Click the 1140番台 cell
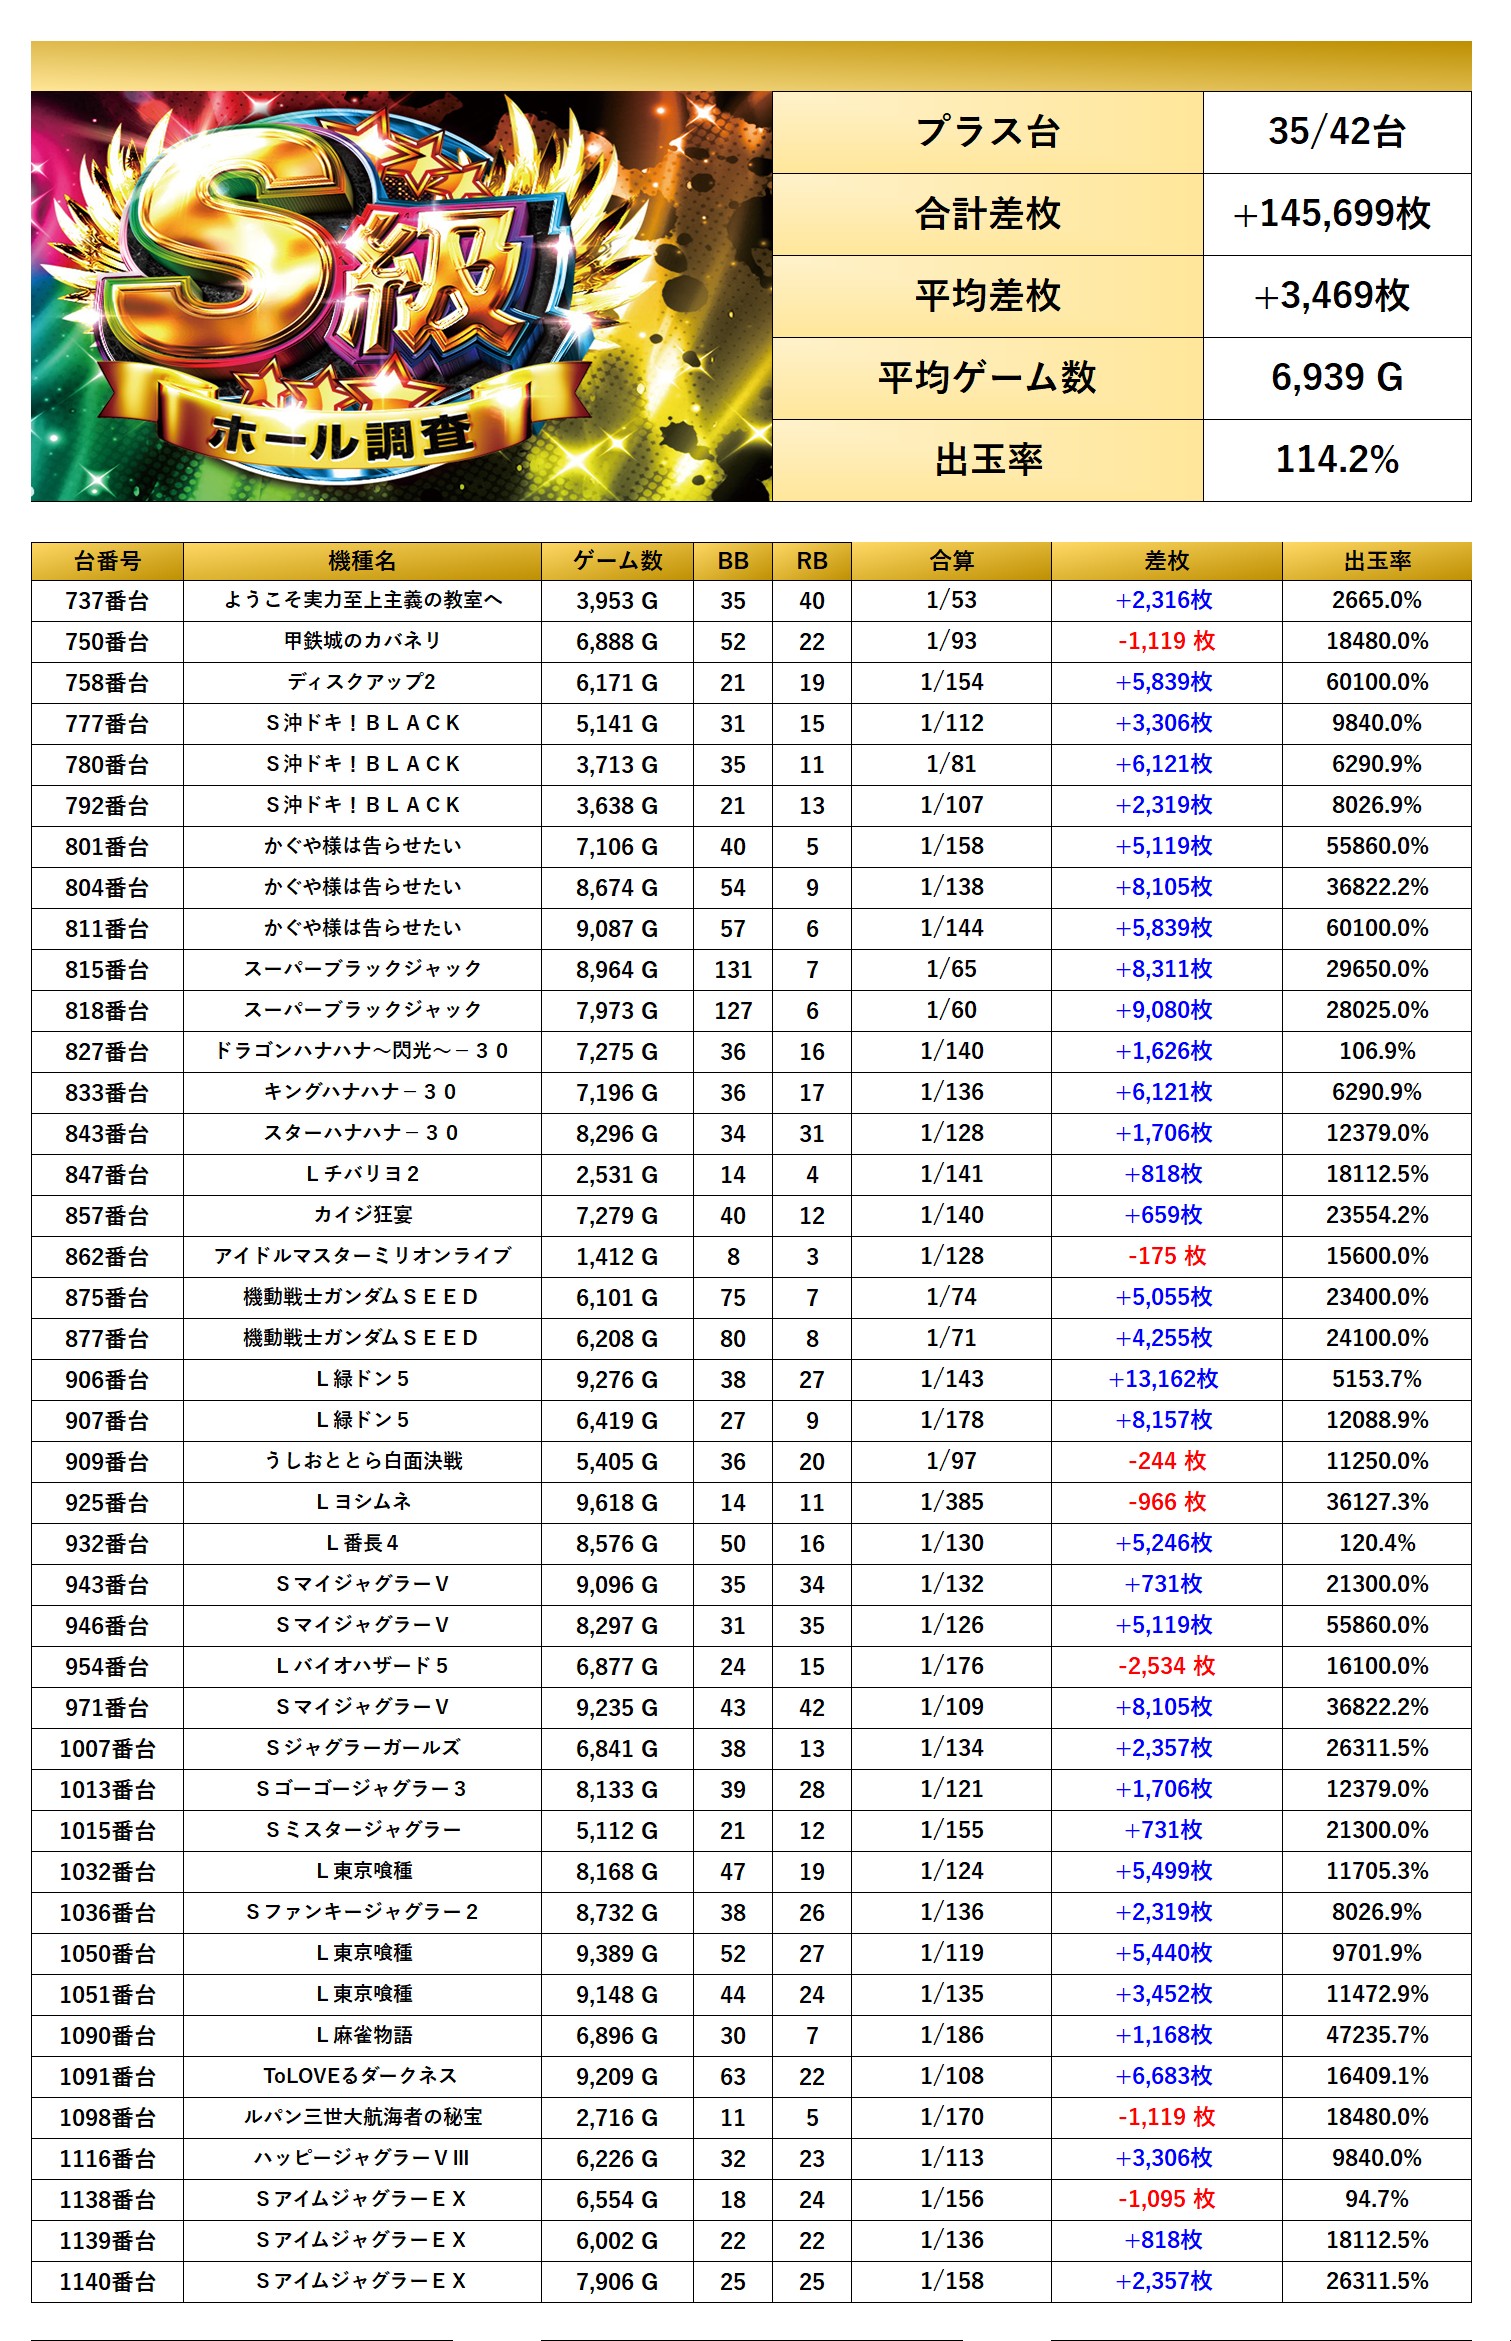Viewport: 1511px width, 2341px height. 107,2282
